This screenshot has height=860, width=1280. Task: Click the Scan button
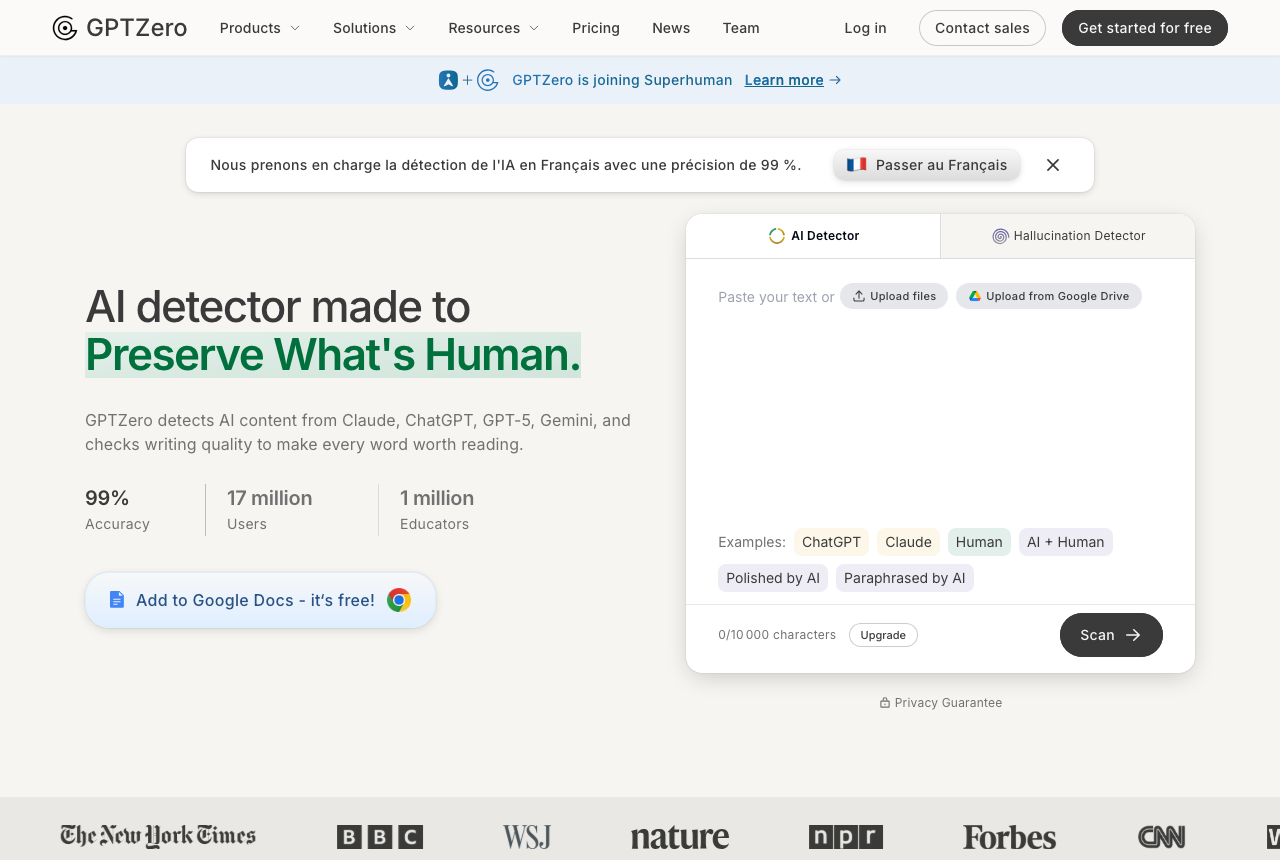1111,635
